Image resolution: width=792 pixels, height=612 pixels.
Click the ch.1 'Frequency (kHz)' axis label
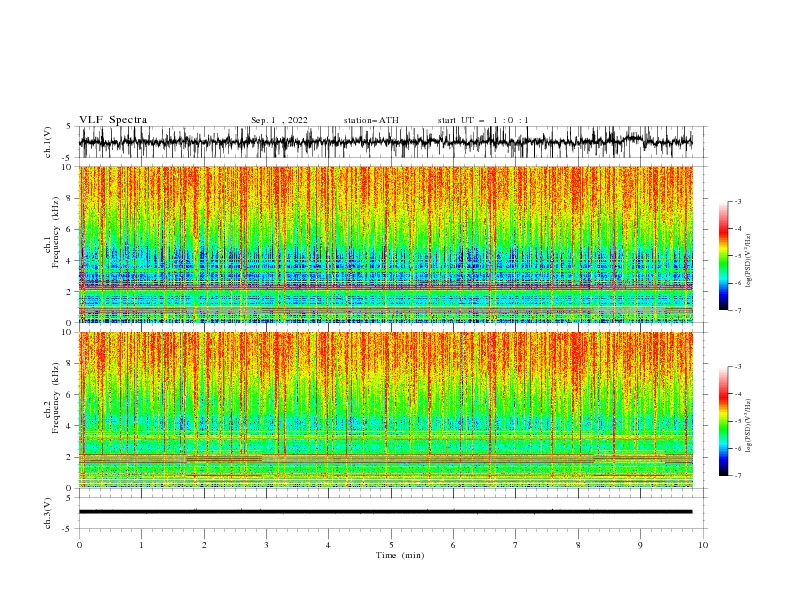[56, 233]
